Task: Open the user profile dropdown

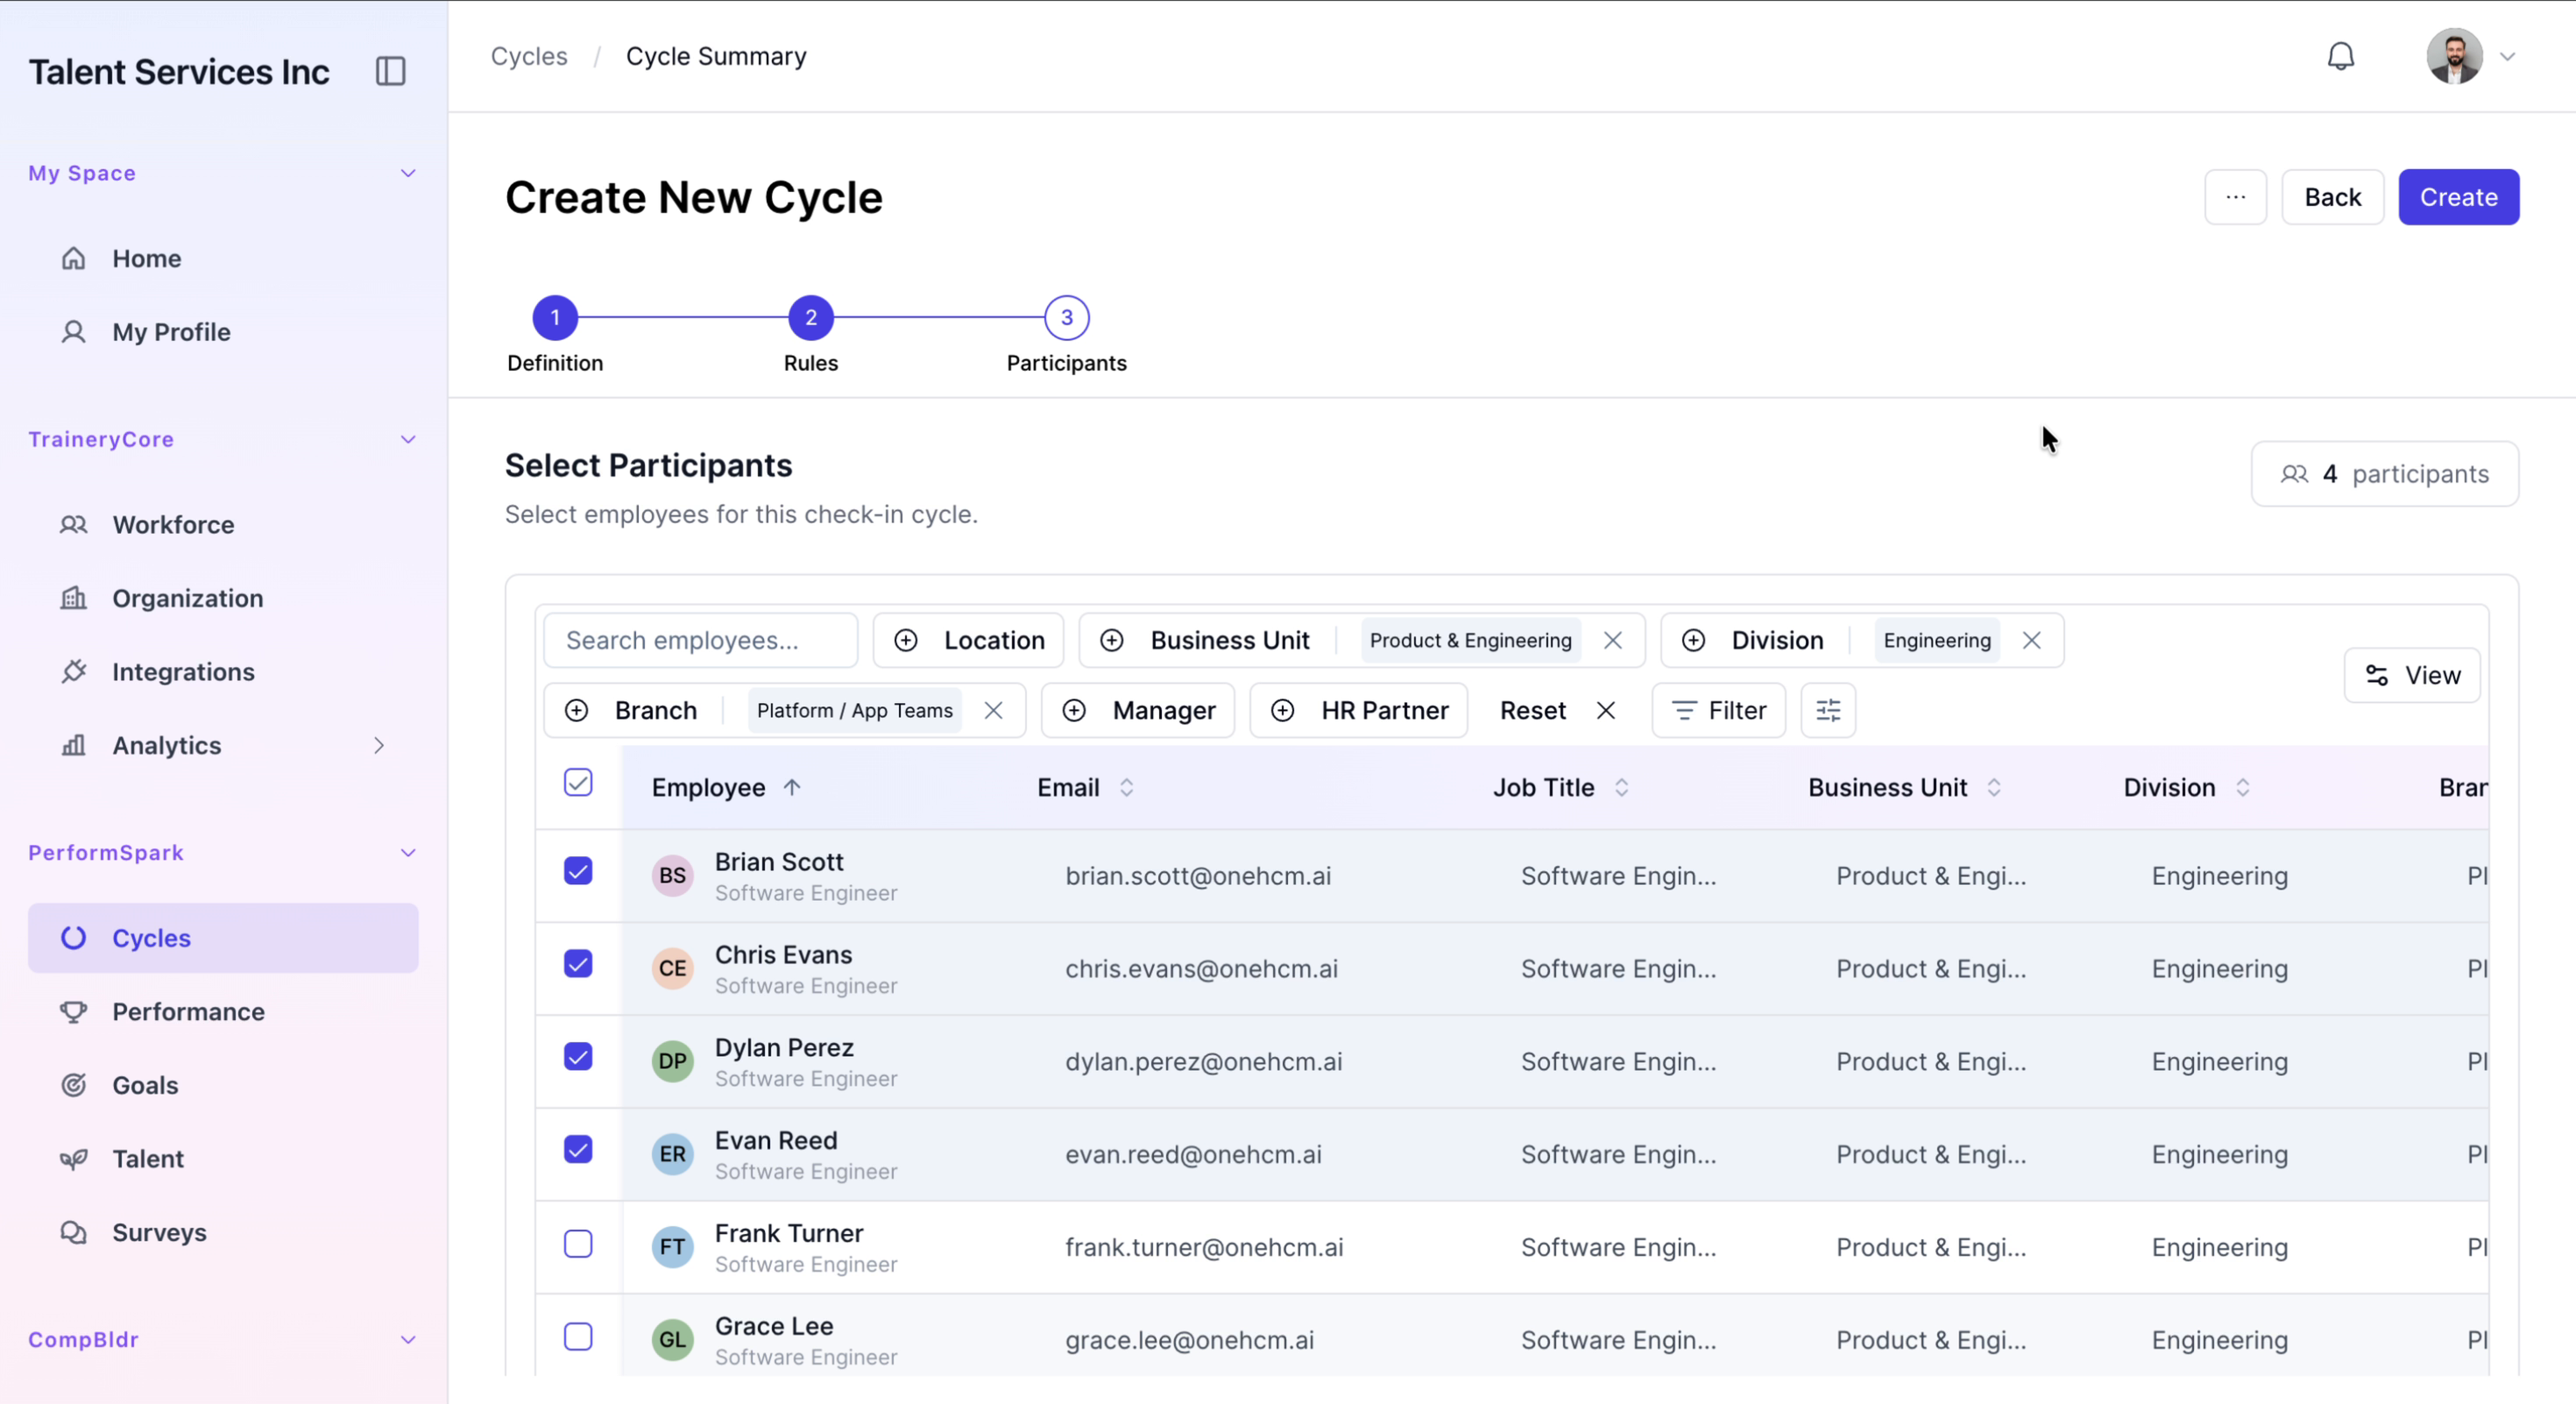Action: pyautogui.click(x=2470, y=56)
